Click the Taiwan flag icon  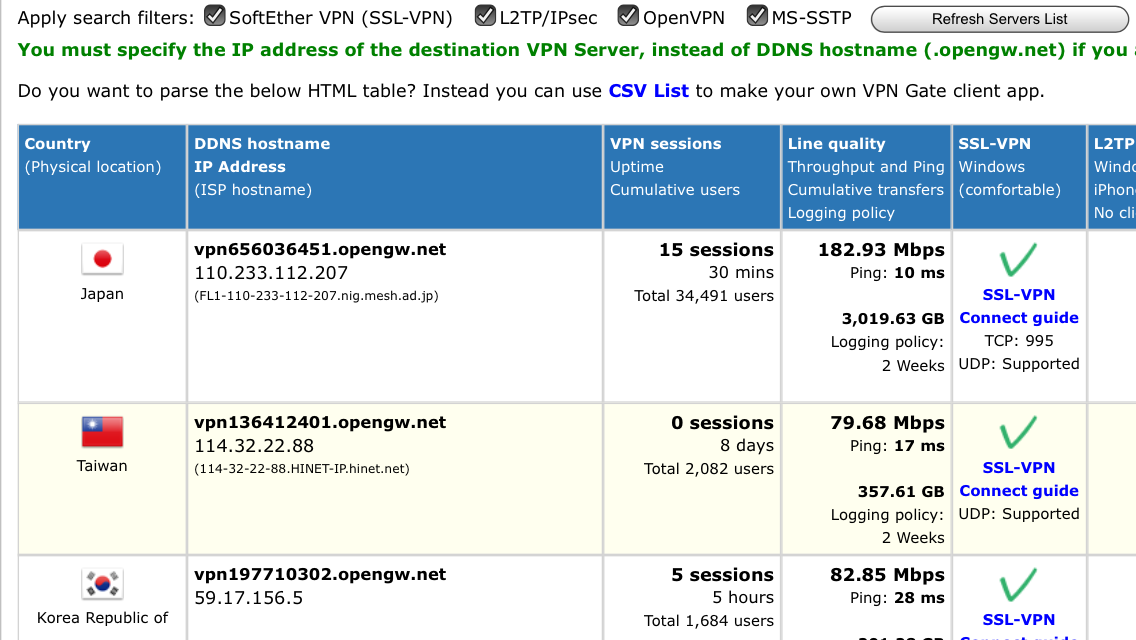coord(101,433)
